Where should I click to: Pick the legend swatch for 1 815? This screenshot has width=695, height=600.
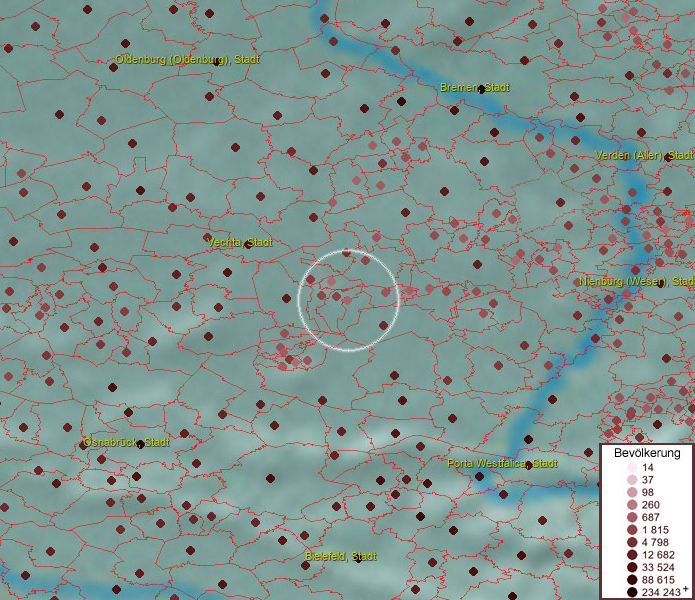[632, 530]
